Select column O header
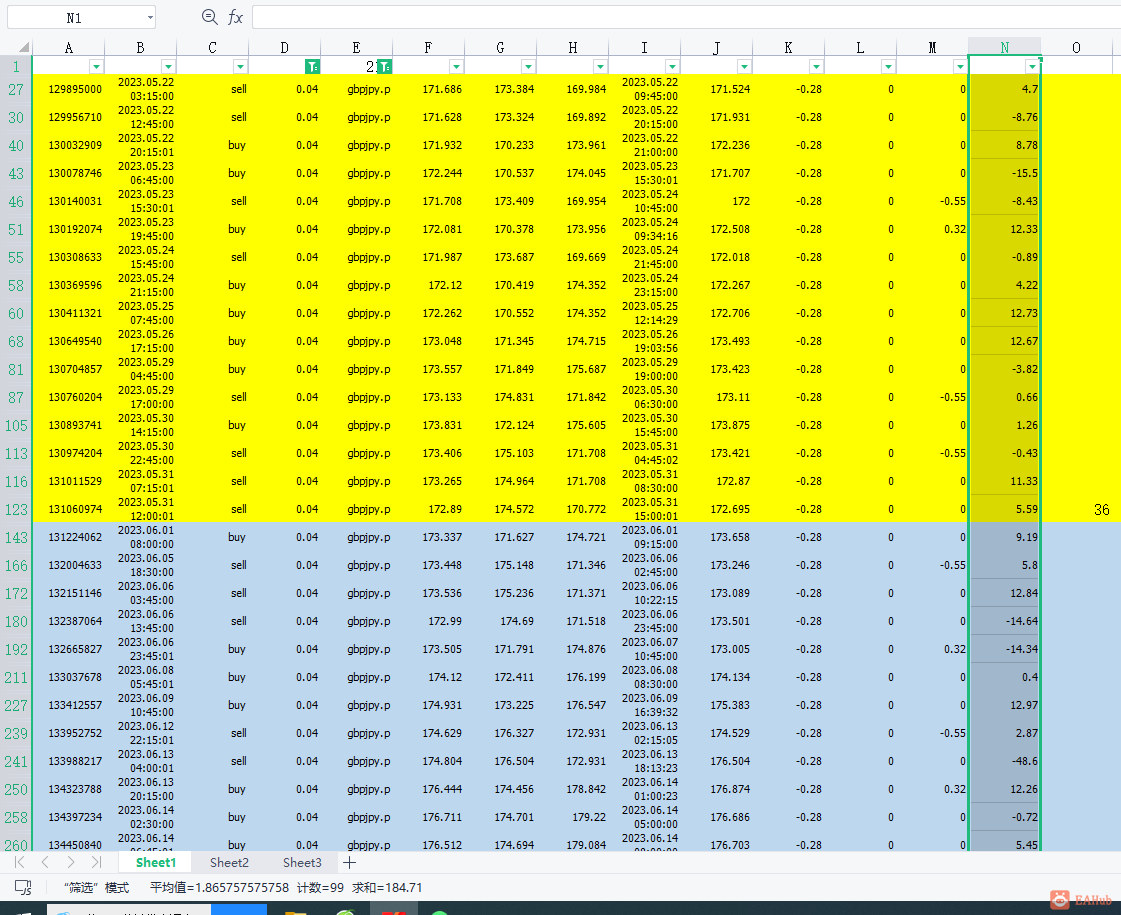The width and height of the screenshot is (1121, 915). pos(1076,47)
